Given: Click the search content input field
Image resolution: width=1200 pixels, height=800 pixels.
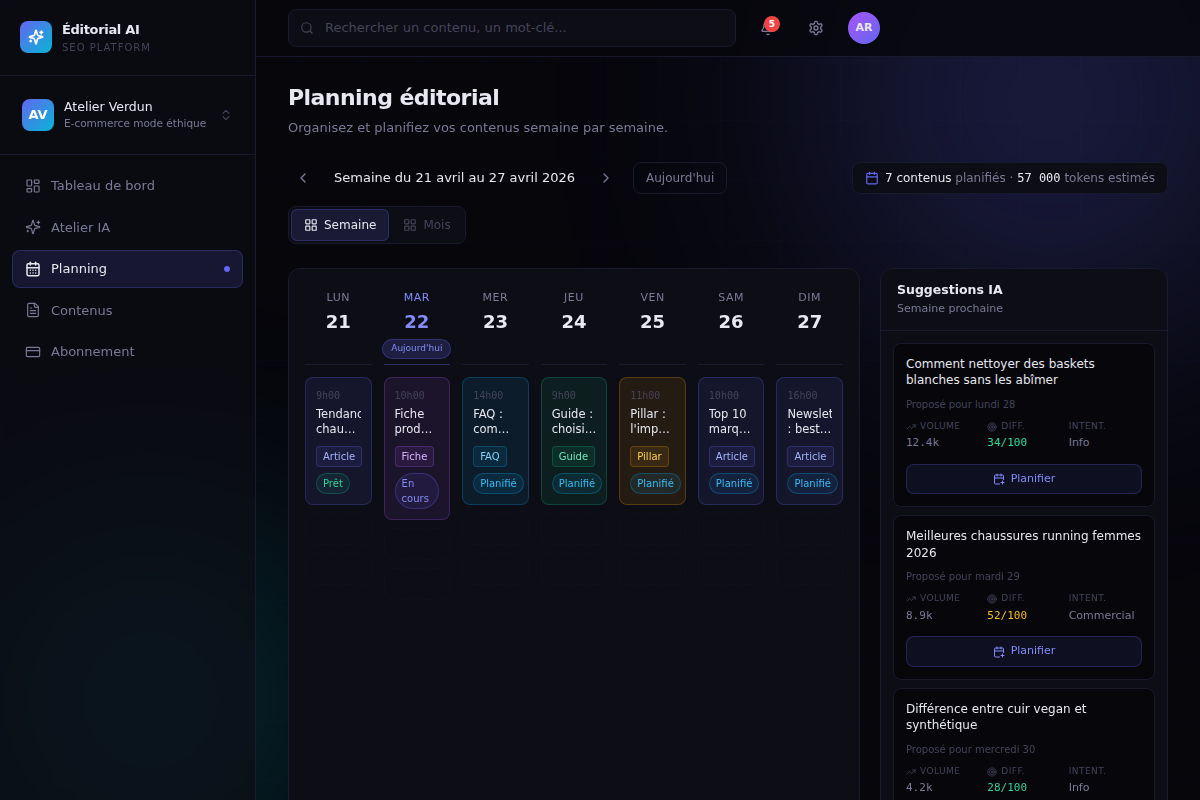Looking at the screenshot, I should coord(512,28).
